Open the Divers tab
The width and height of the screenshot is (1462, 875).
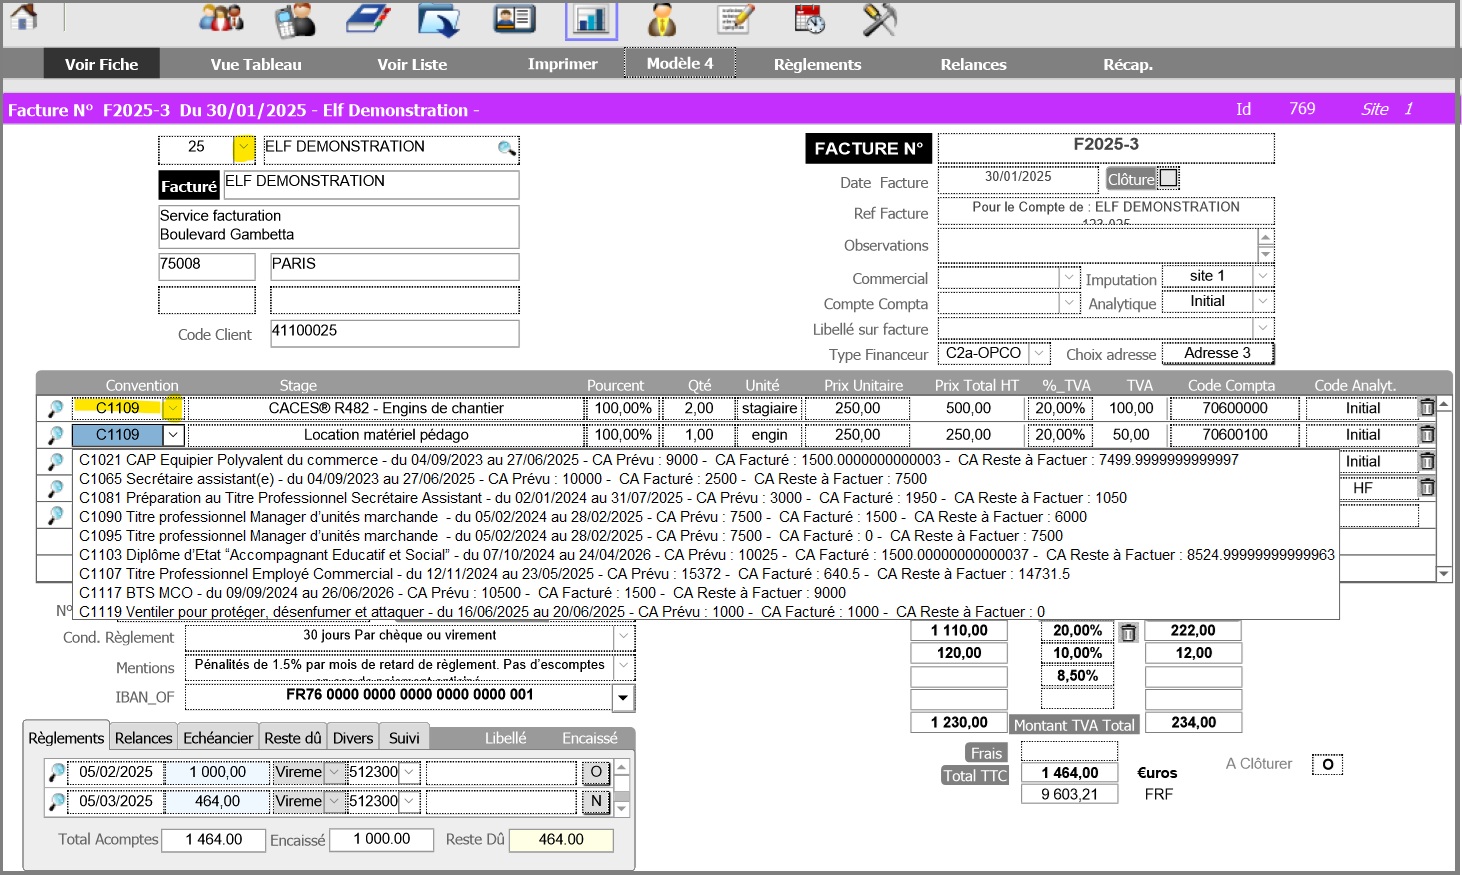tap(353, 738)
